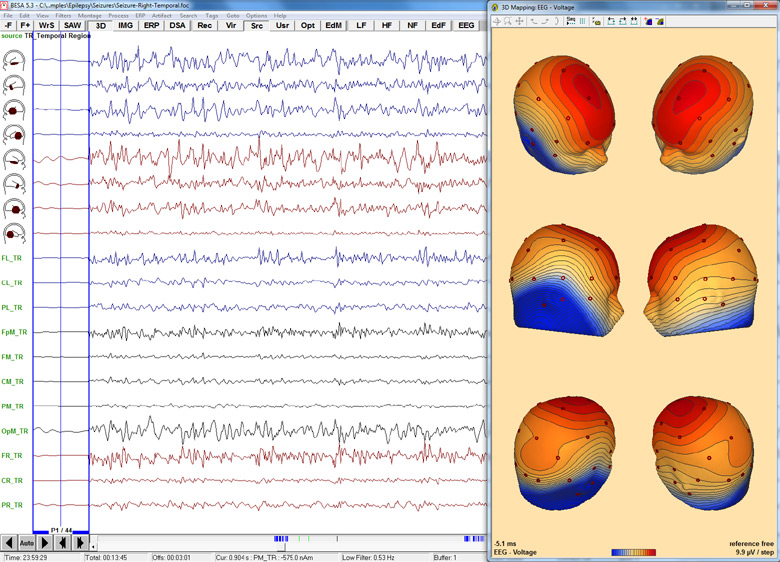Select the rotate view tool in 3D Mapping
Screen dimensions: 780x562
(x=497, y=20)
